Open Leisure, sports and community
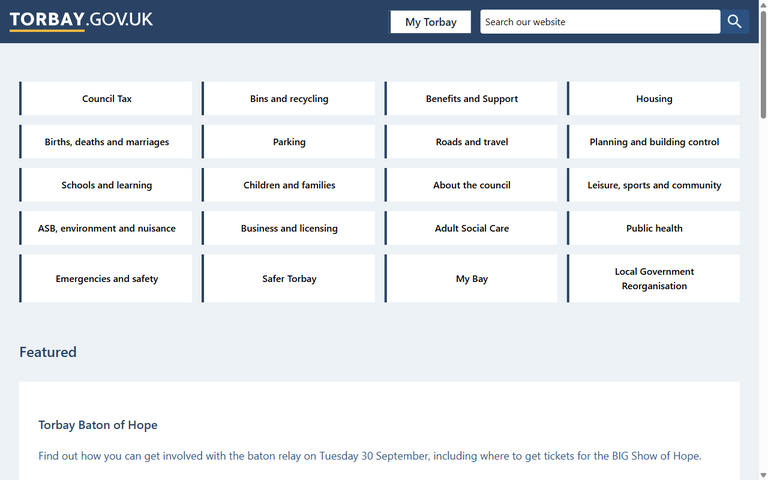768x480 pixels. [654, 185]
